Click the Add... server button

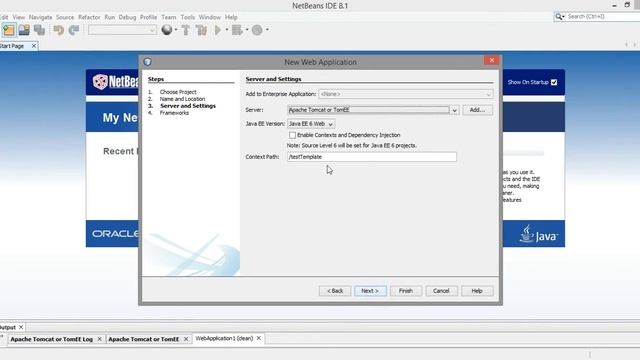(477, 110)
